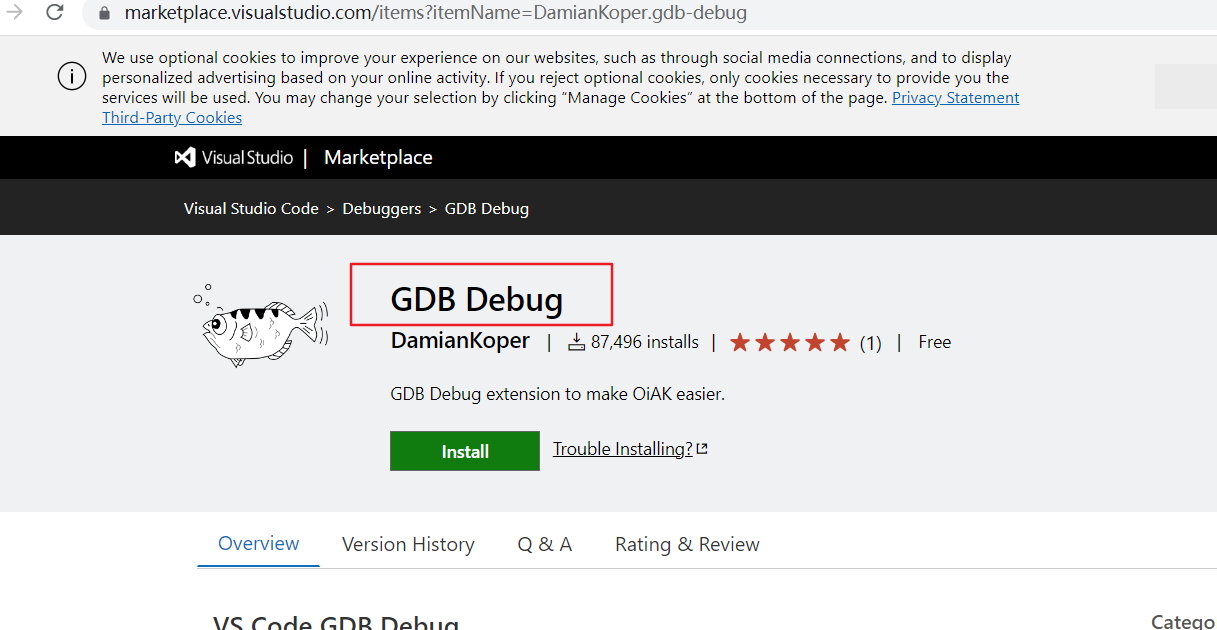The width and height of the screenshot is (1217, 630).
Task: Click the installs download icon
Action: coord(576,342)
